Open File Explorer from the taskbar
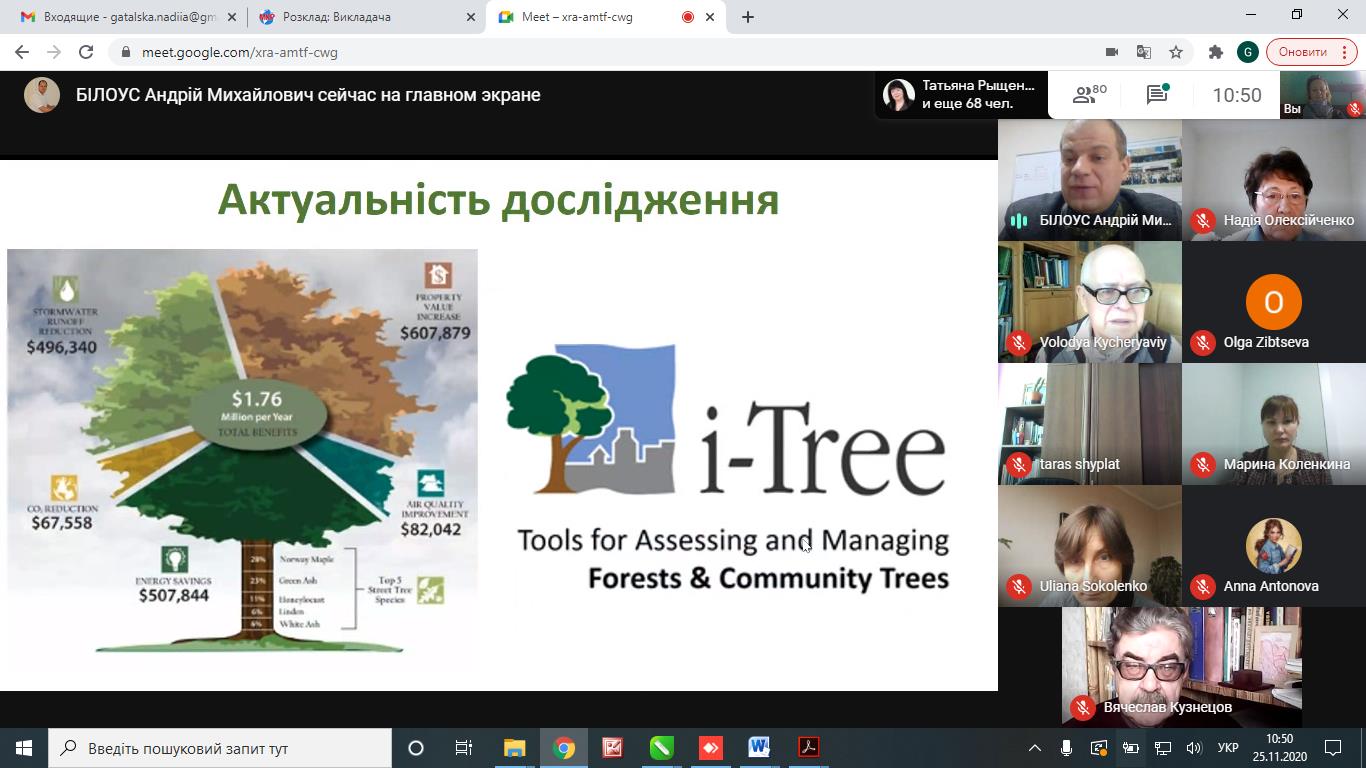This screenshot has height=768, width=1366. [x=514, y=748]
